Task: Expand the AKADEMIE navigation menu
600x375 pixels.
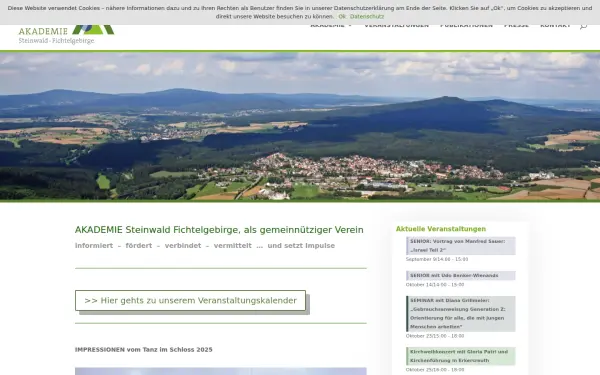Action: pos(331,26)
